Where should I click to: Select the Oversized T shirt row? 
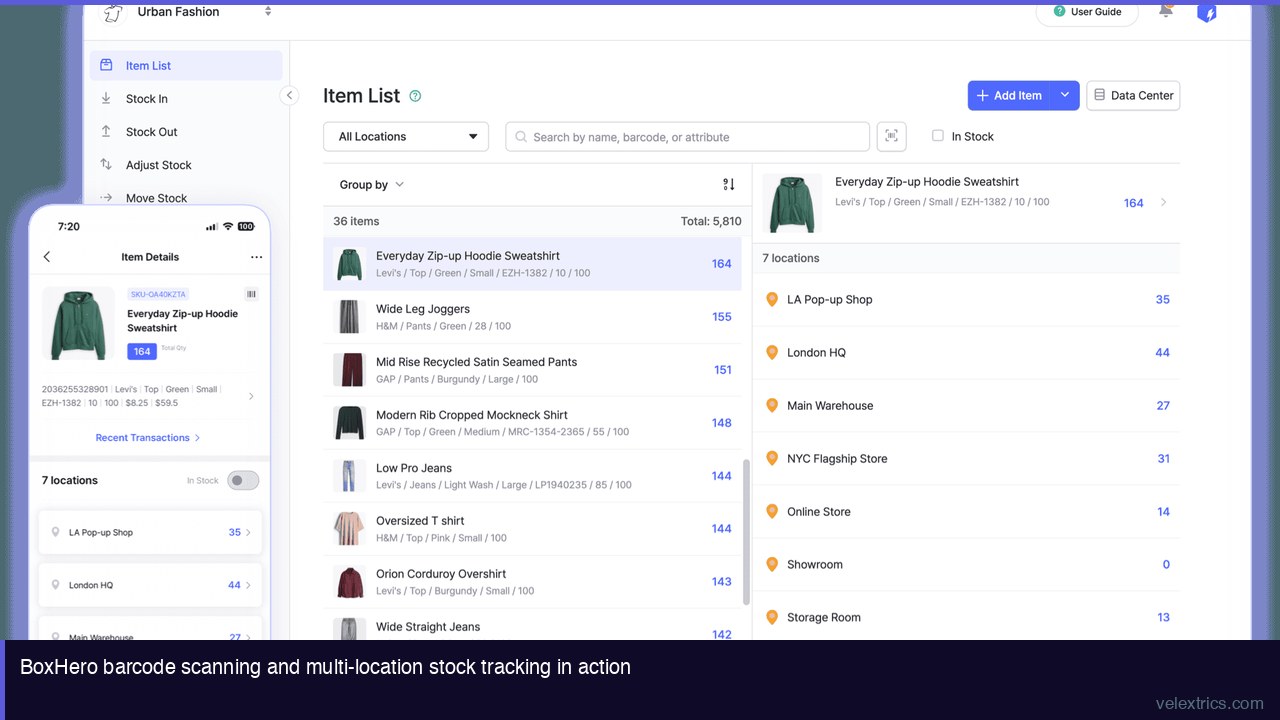[x=532, y=529]
